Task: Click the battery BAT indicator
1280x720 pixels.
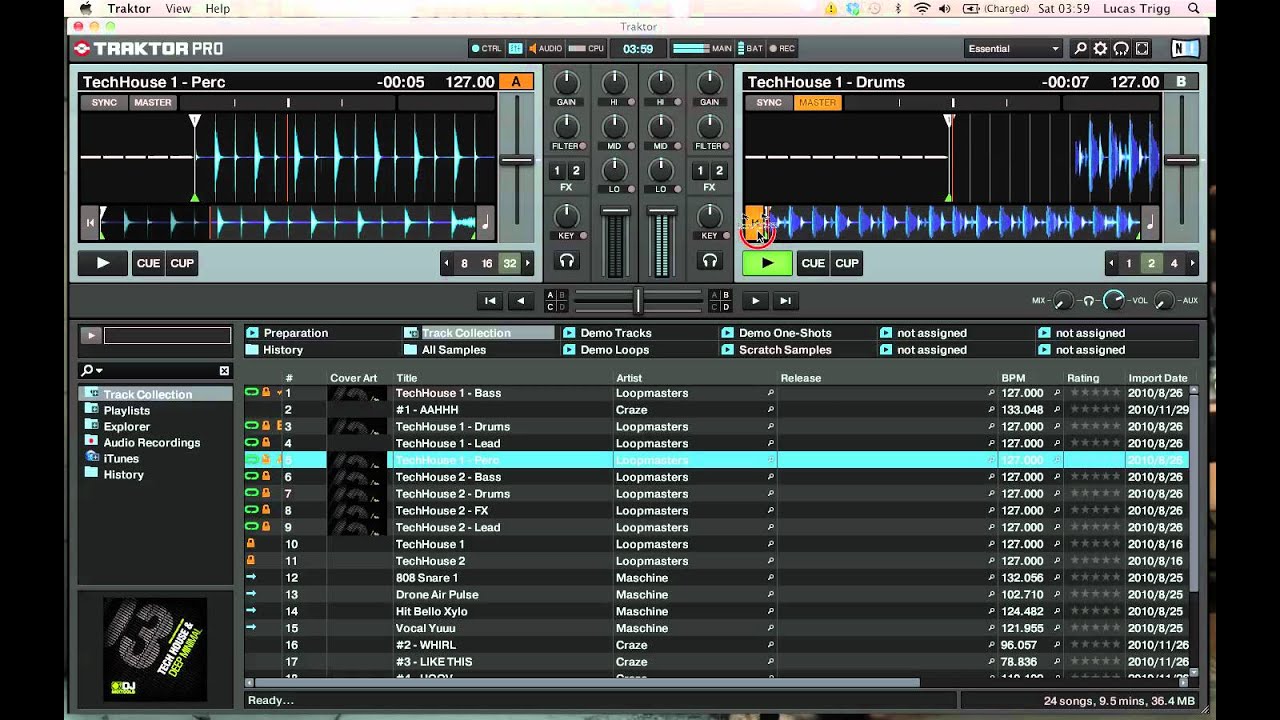Action: click(x=750, y=48)
